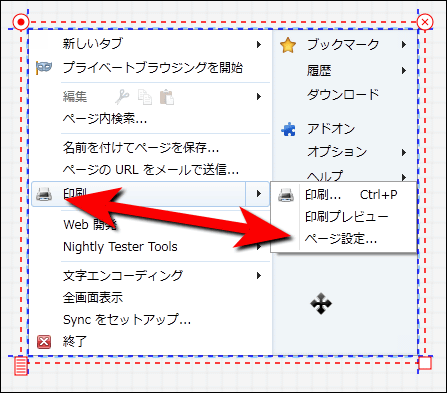Expand the 編集 submenu arrow

(x=259, y=97)
